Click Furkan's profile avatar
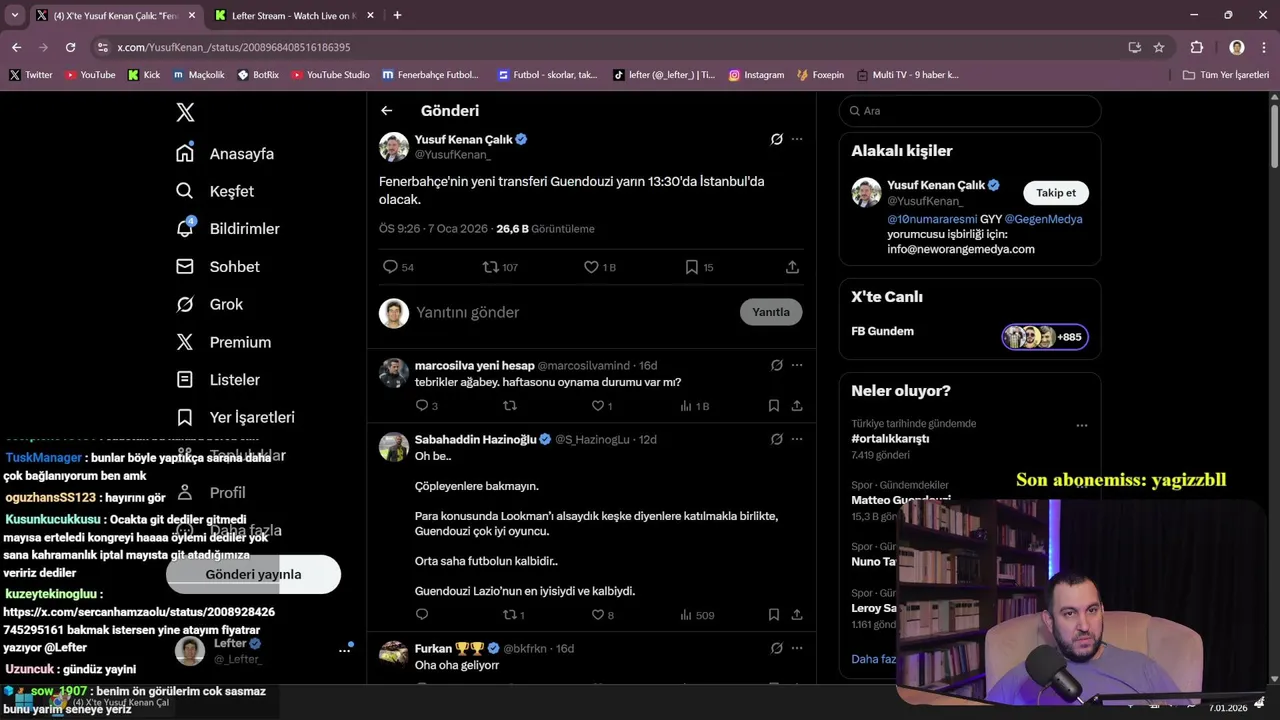The height and width of the screenshot is (720, 1280). click(394, 656)
